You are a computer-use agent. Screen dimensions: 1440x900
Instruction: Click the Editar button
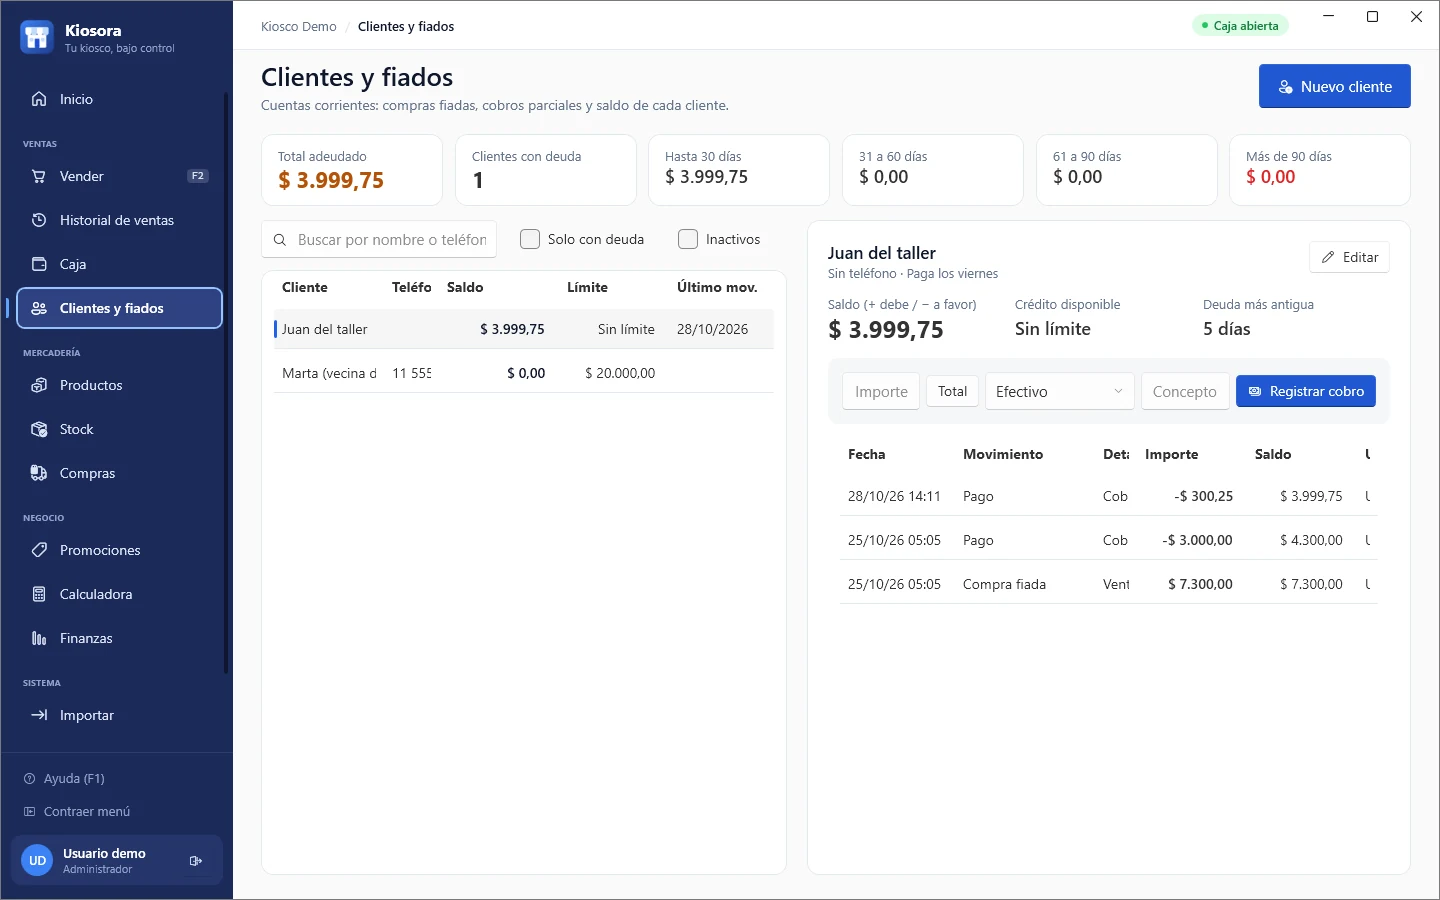pyautogui.click(x=1349, y=257)
